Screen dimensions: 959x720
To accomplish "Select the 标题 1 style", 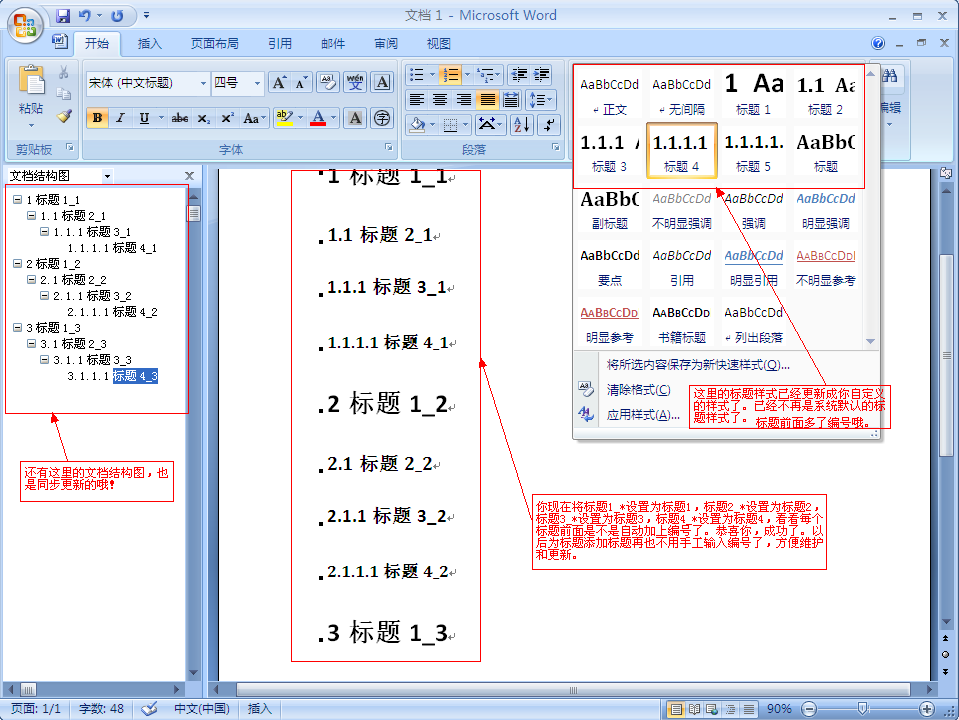I will (x=753, y=93).
